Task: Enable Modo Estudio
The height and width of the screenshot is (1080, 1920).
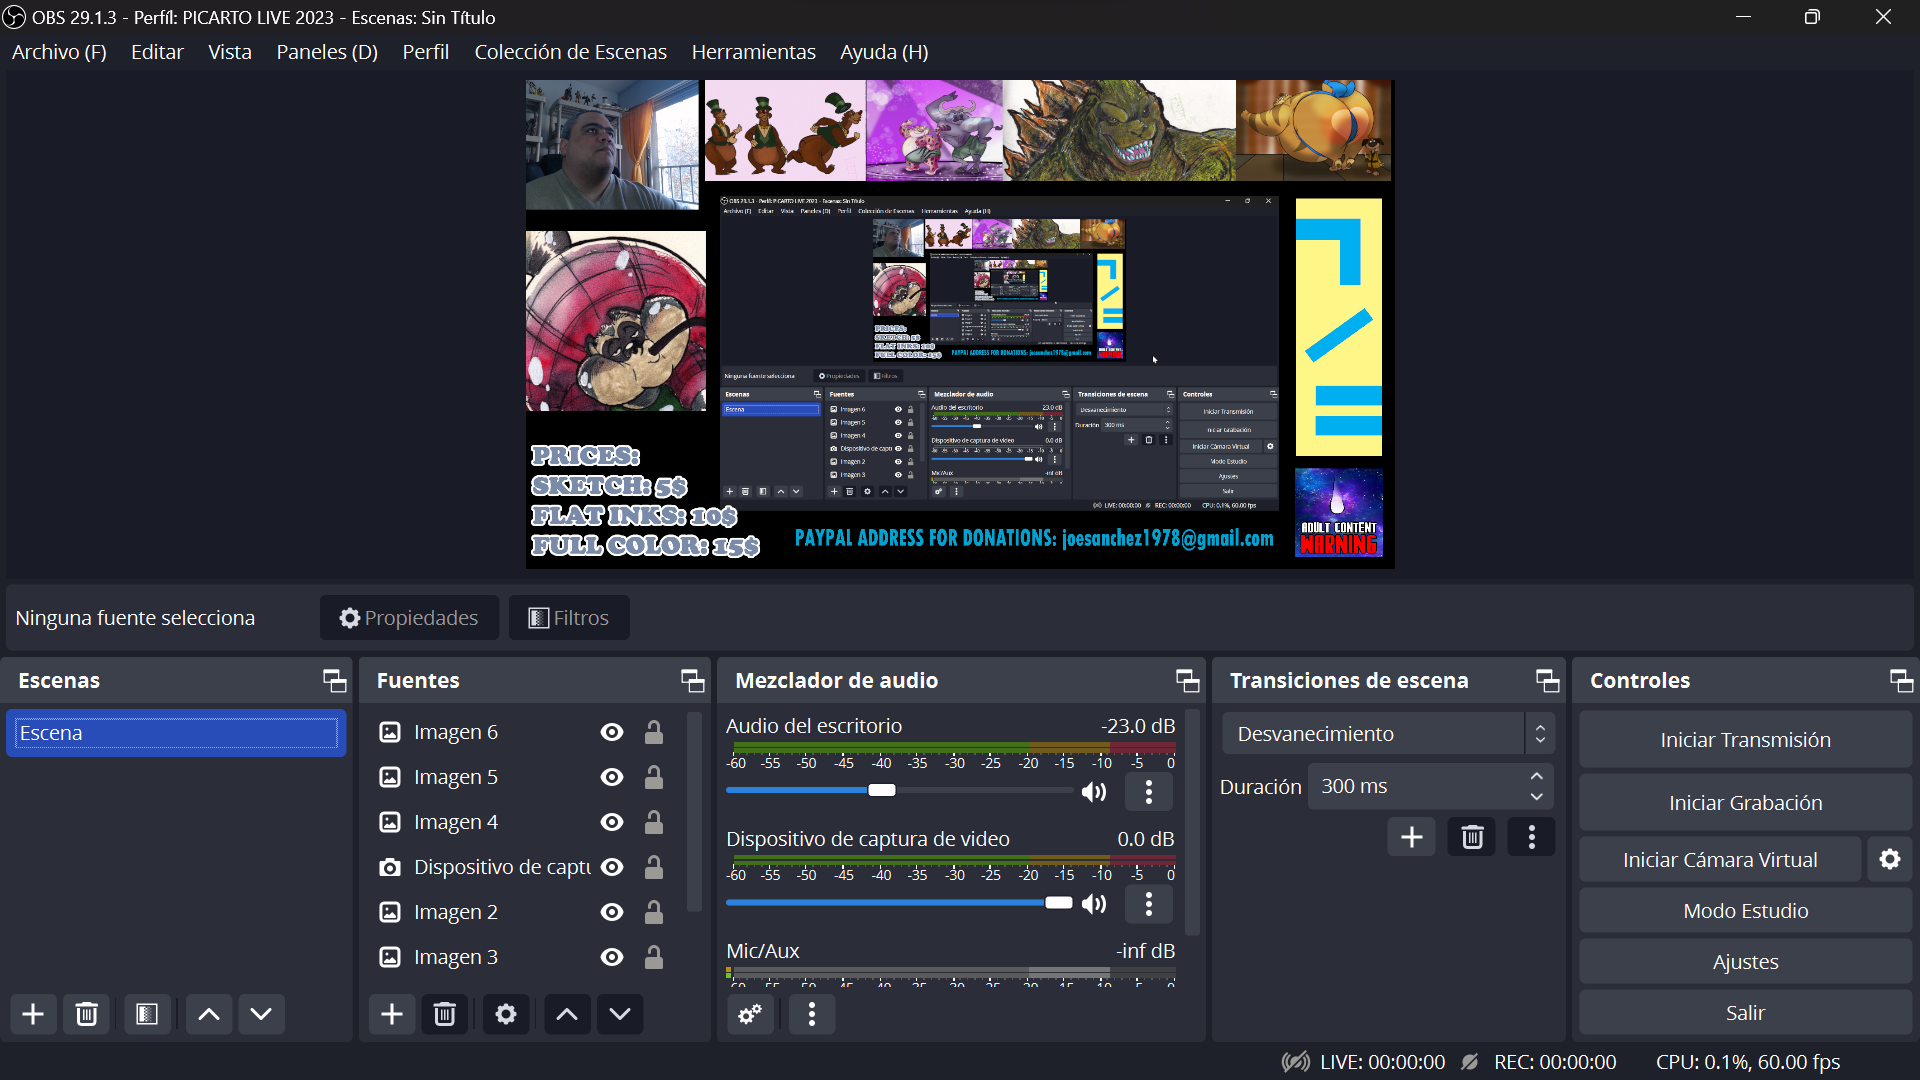Action: point(1745,911)
